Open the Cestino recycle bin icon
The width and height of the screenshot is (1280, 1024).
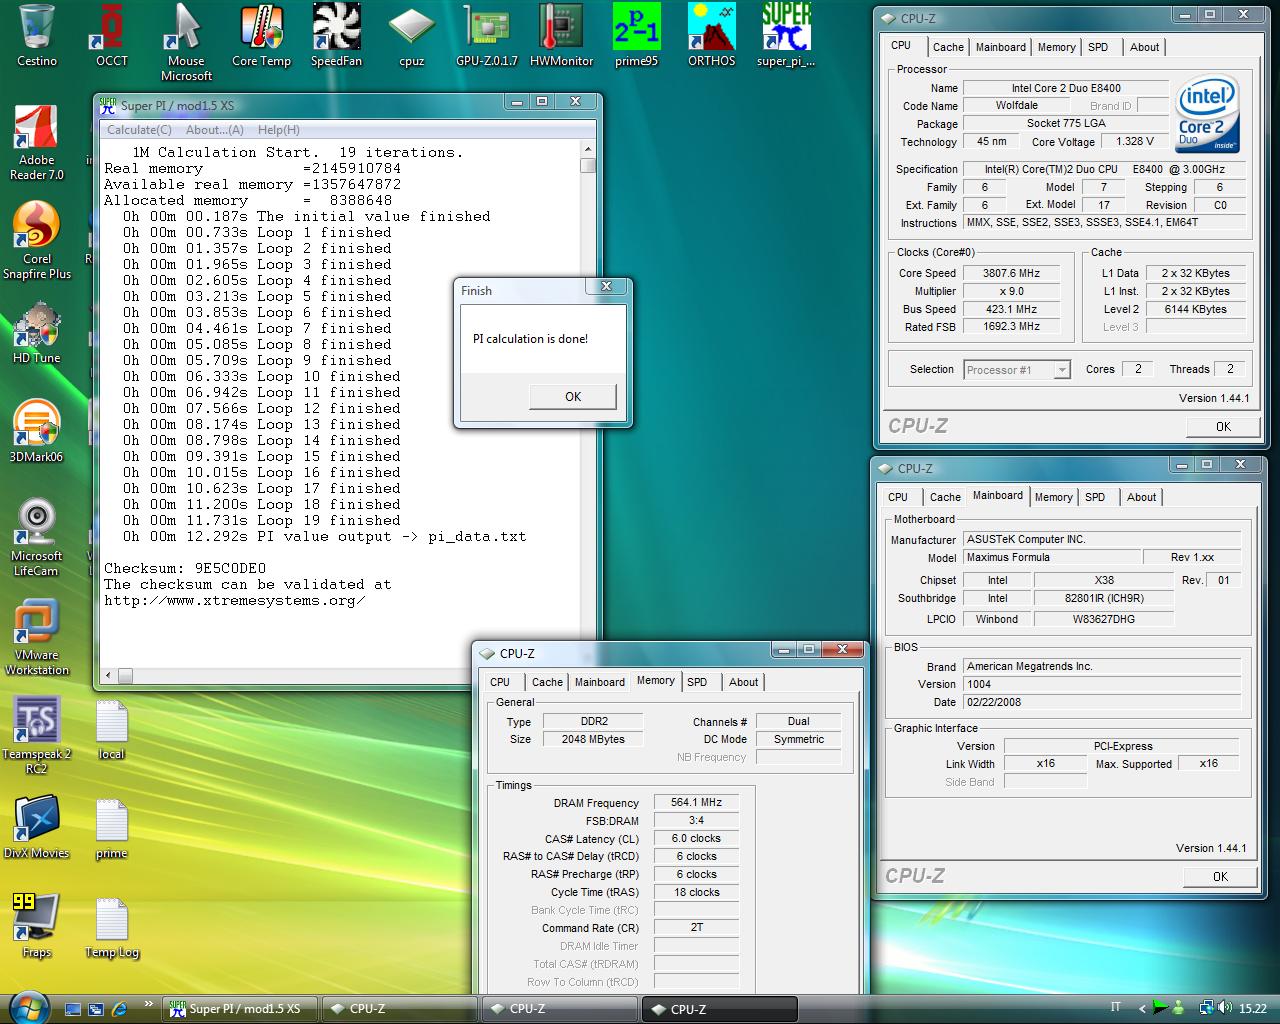pos(37,36)
